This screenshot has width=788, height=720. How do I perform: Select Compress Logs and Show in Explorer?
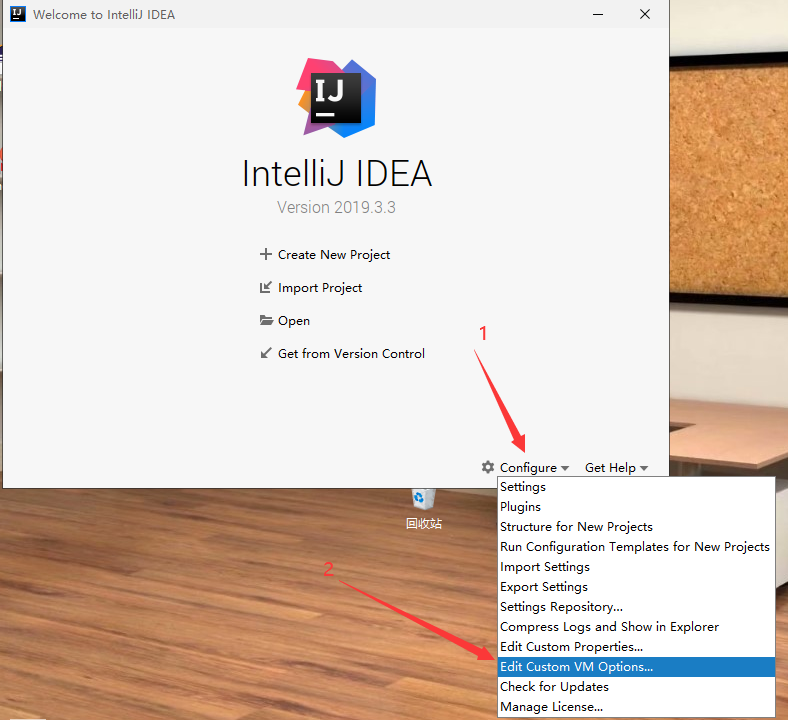pyautogui.click(x=636, y=627)
